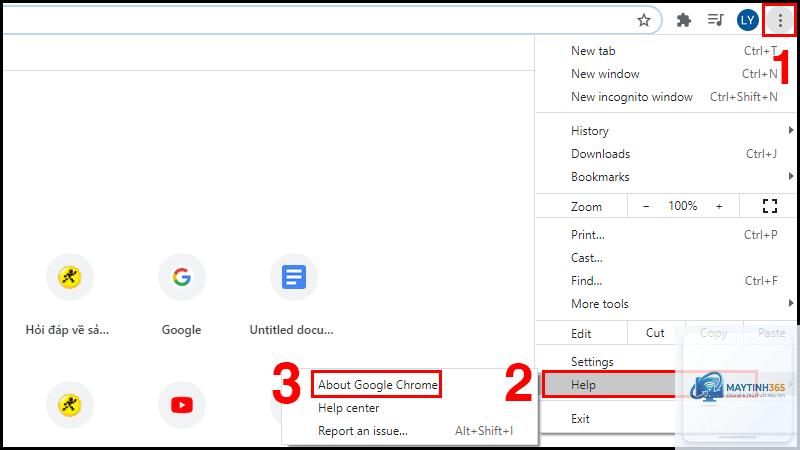
Task: Expand the History submenu
Action: 666,131
